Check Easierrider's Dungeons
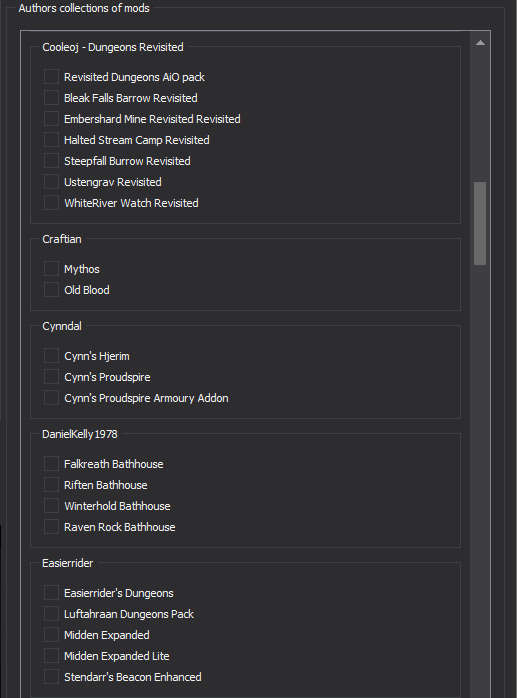Image resolution: width=517 pixels, height=698 pixels. [51, 592]
